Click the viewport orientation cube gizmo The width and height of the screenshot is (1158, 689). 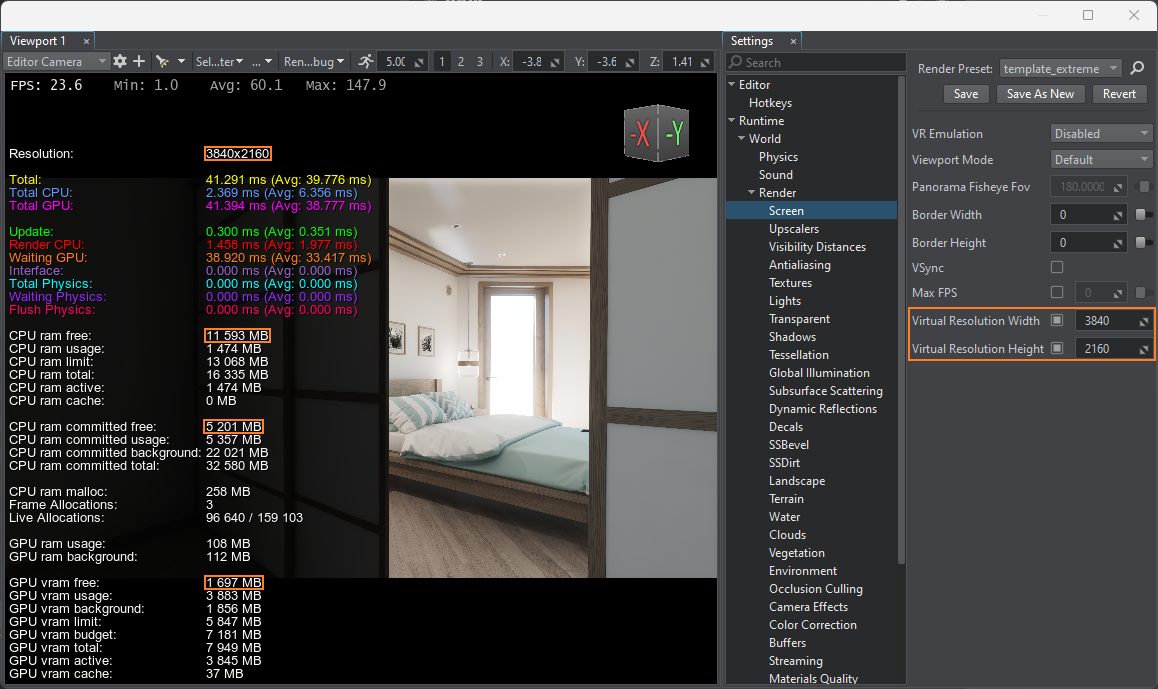(x=657, y=133)
